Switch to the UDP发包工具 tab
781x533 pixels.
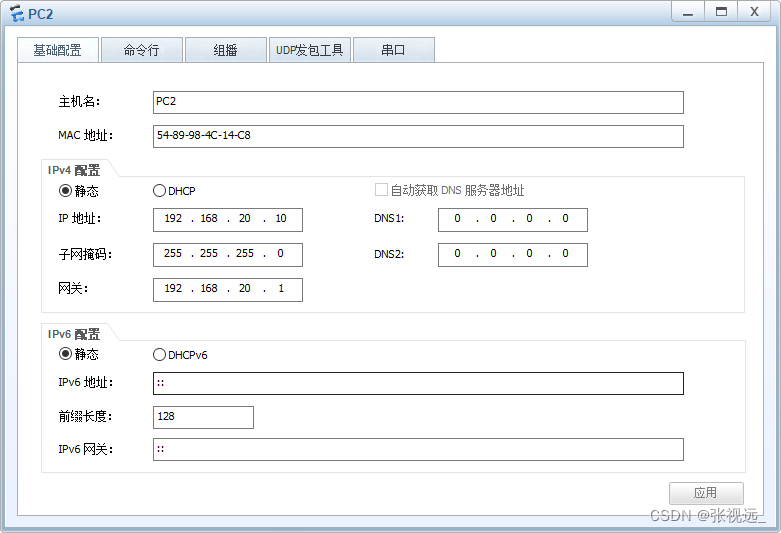[x=310, y=50]
